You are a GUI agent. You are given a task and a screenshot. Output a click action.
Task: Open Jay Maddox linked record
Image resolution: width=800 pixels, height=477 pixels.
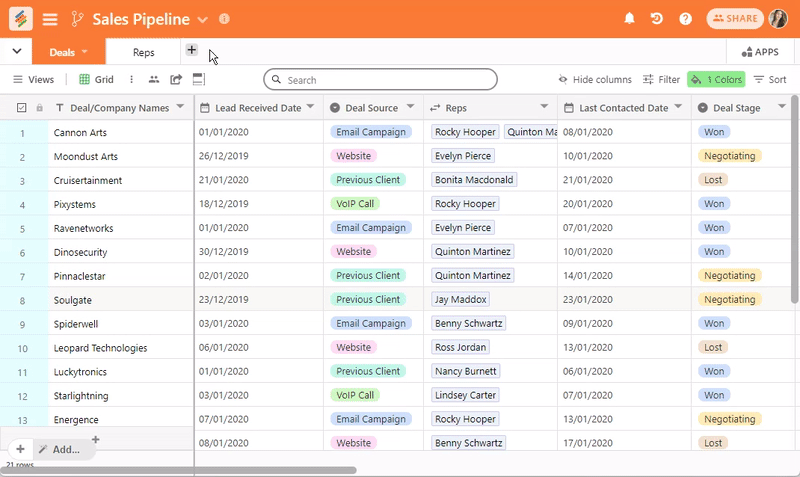460,299
